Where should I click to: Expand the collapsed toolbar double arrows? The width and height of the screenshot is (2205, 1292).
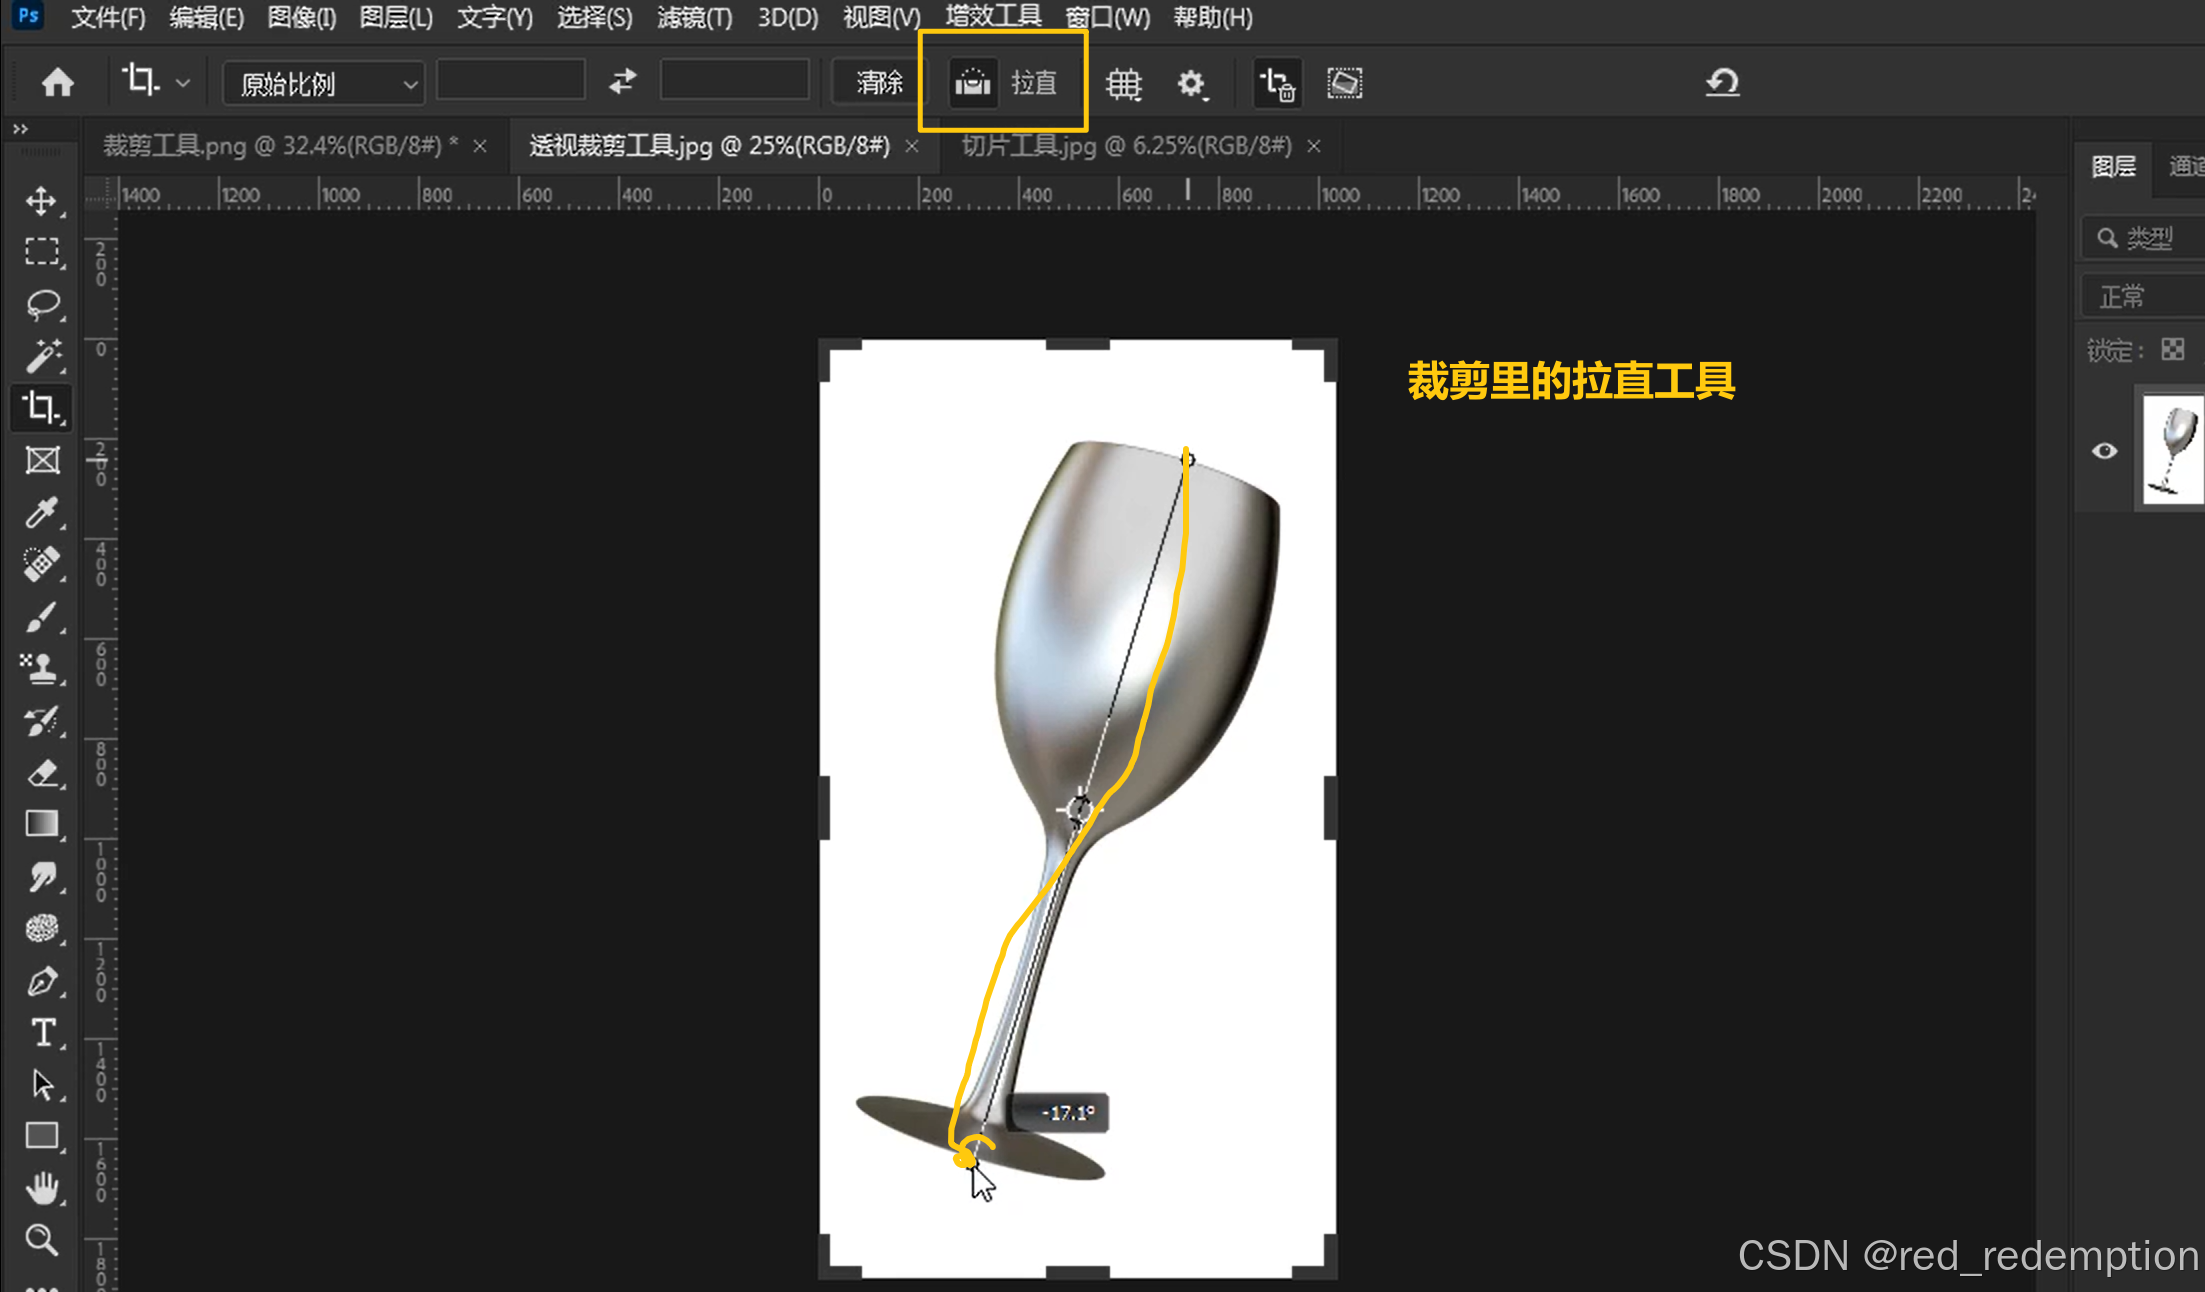tap(20, 128)
